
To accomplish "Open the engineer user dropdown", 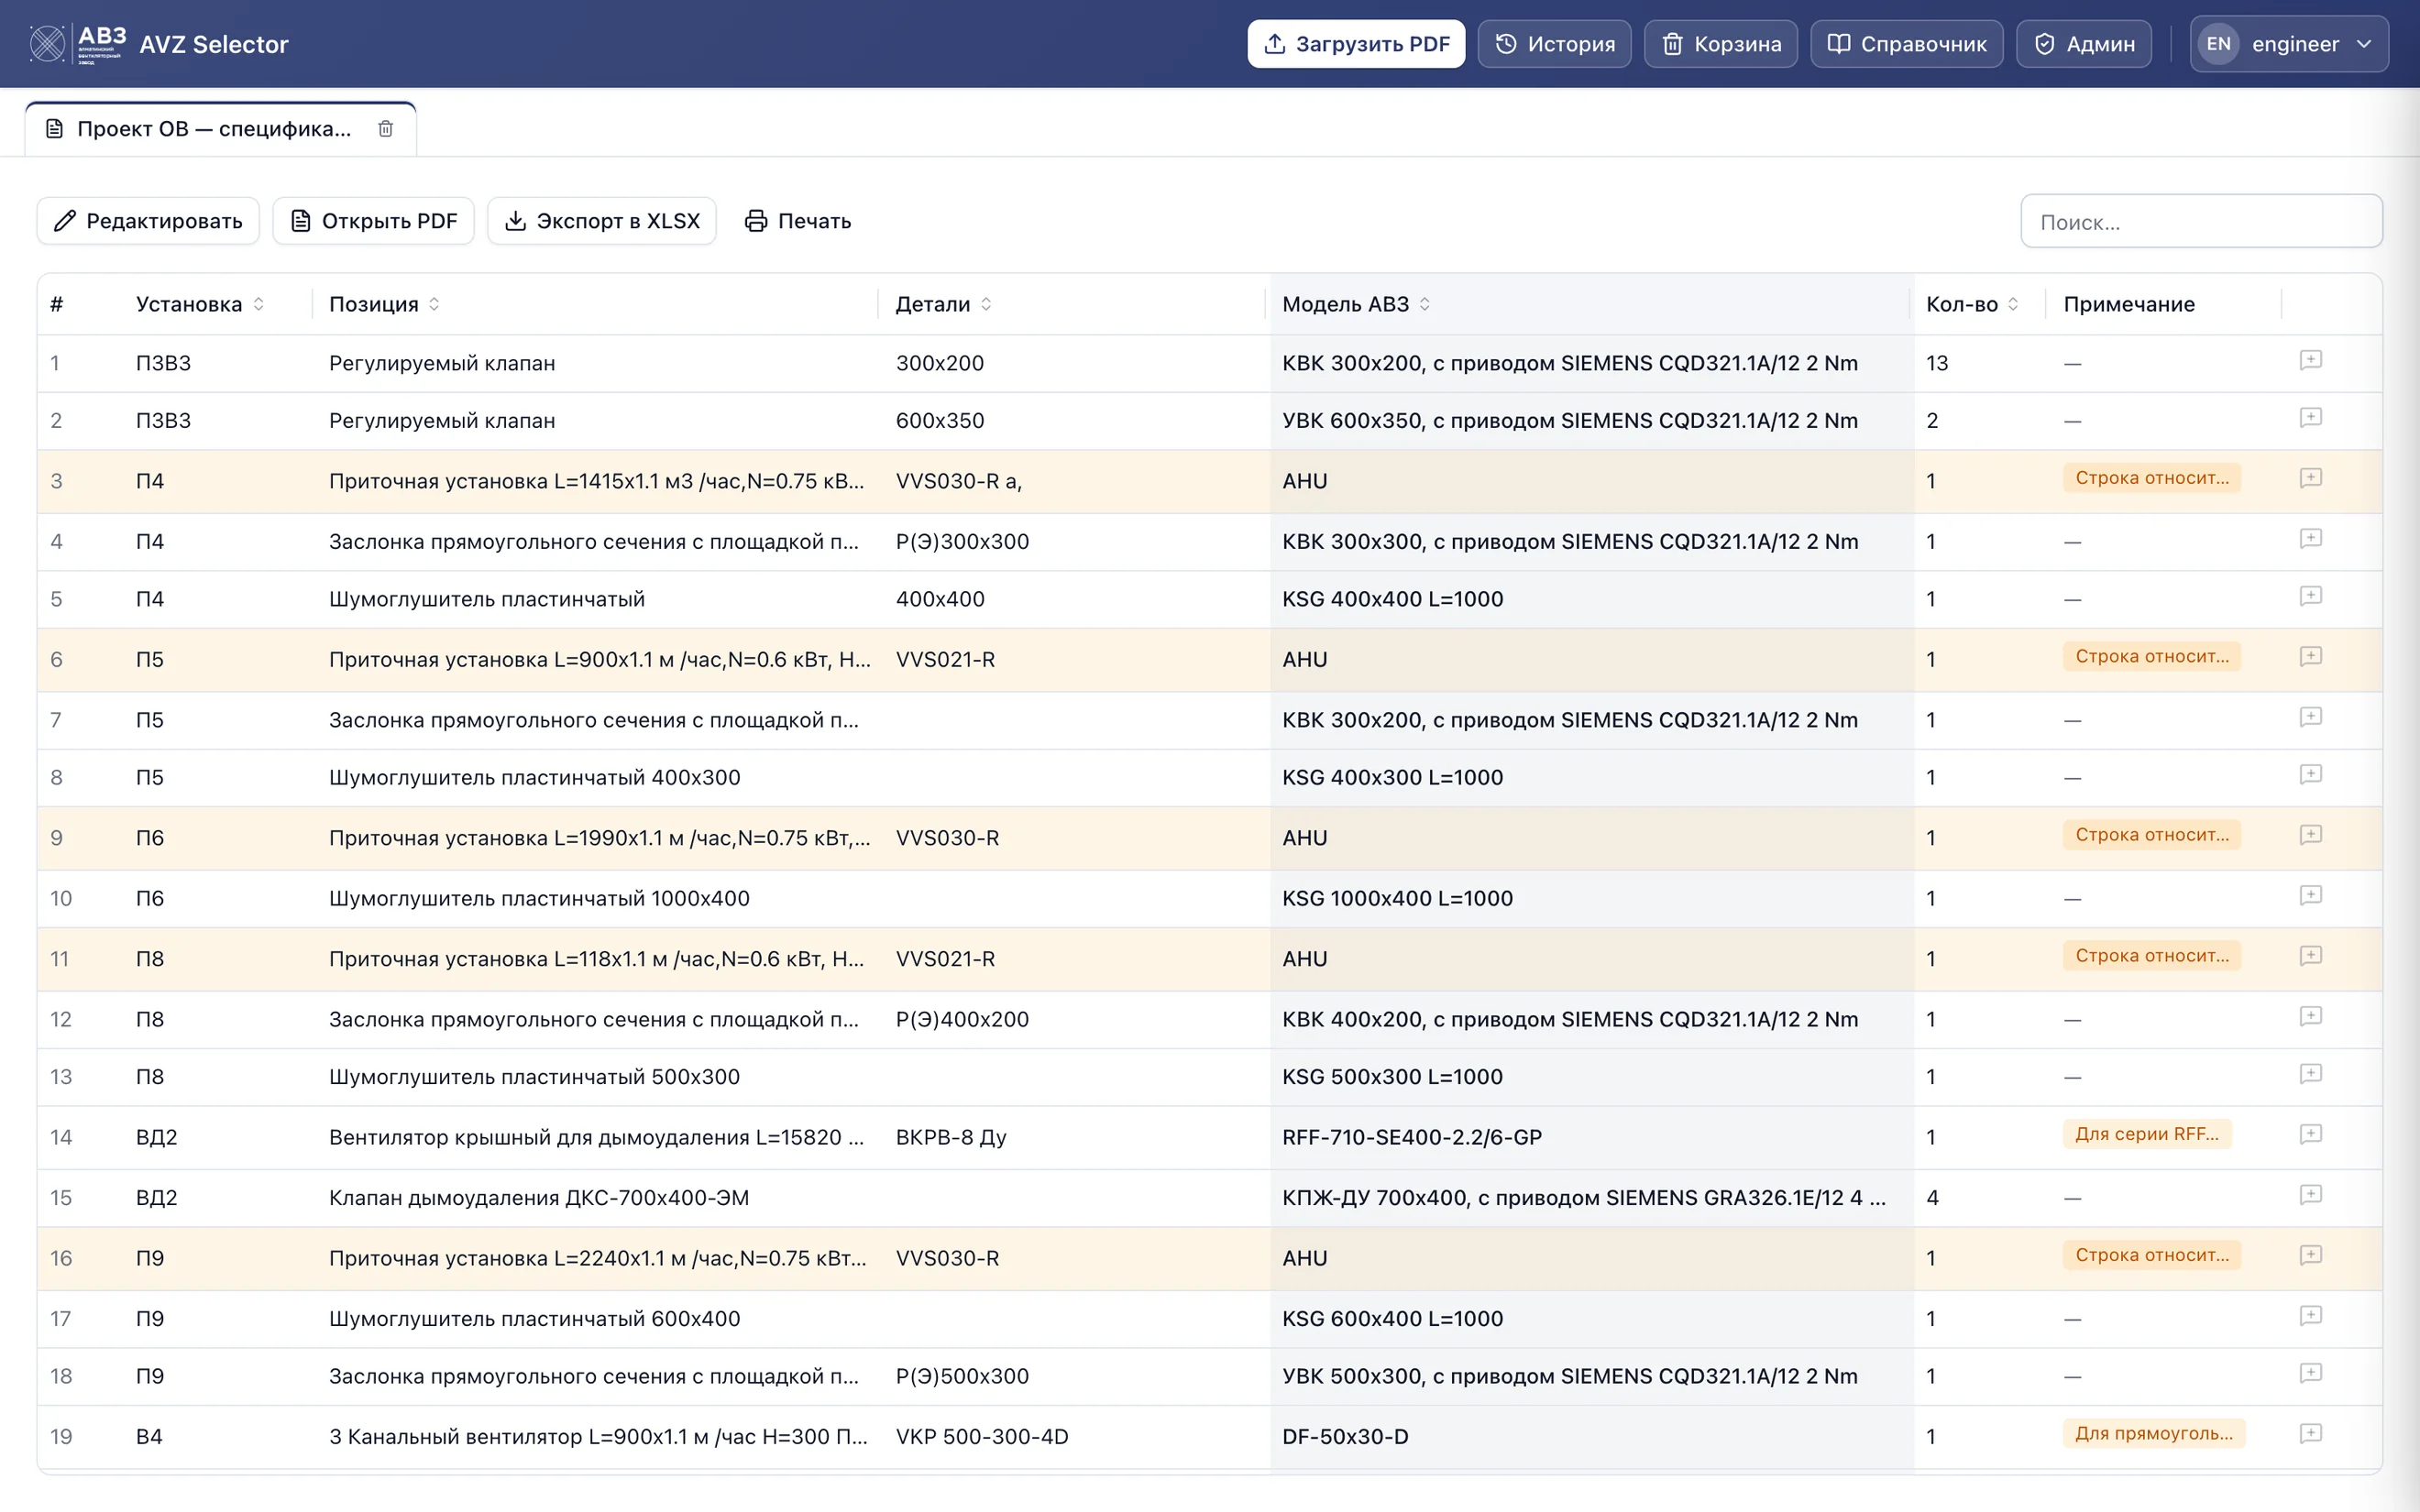I will [x=2288, y=44].
